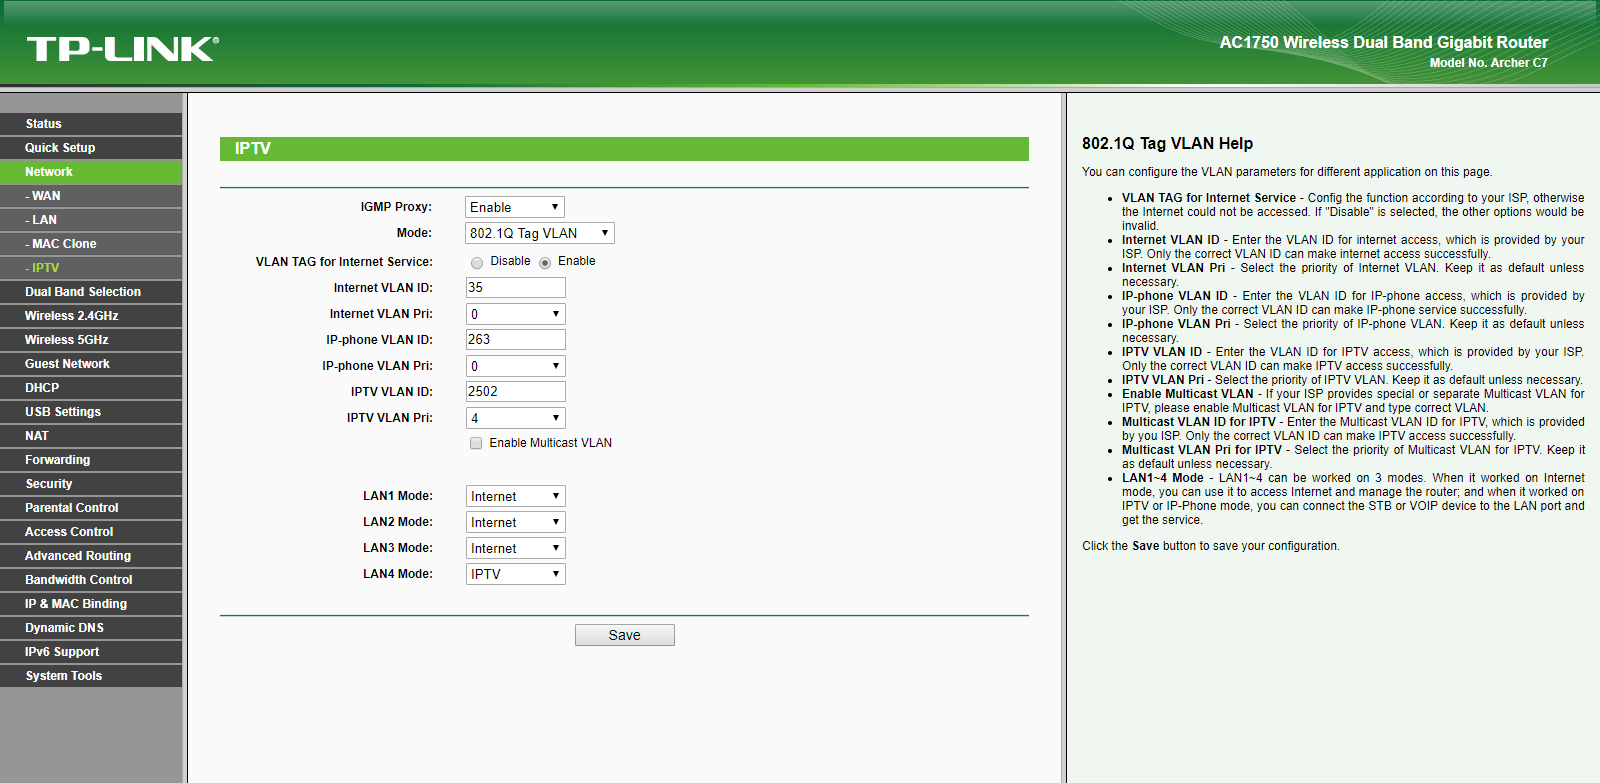
Task: Expand the LAN3 Mode dropdown
Action: [x=516, y=548]
